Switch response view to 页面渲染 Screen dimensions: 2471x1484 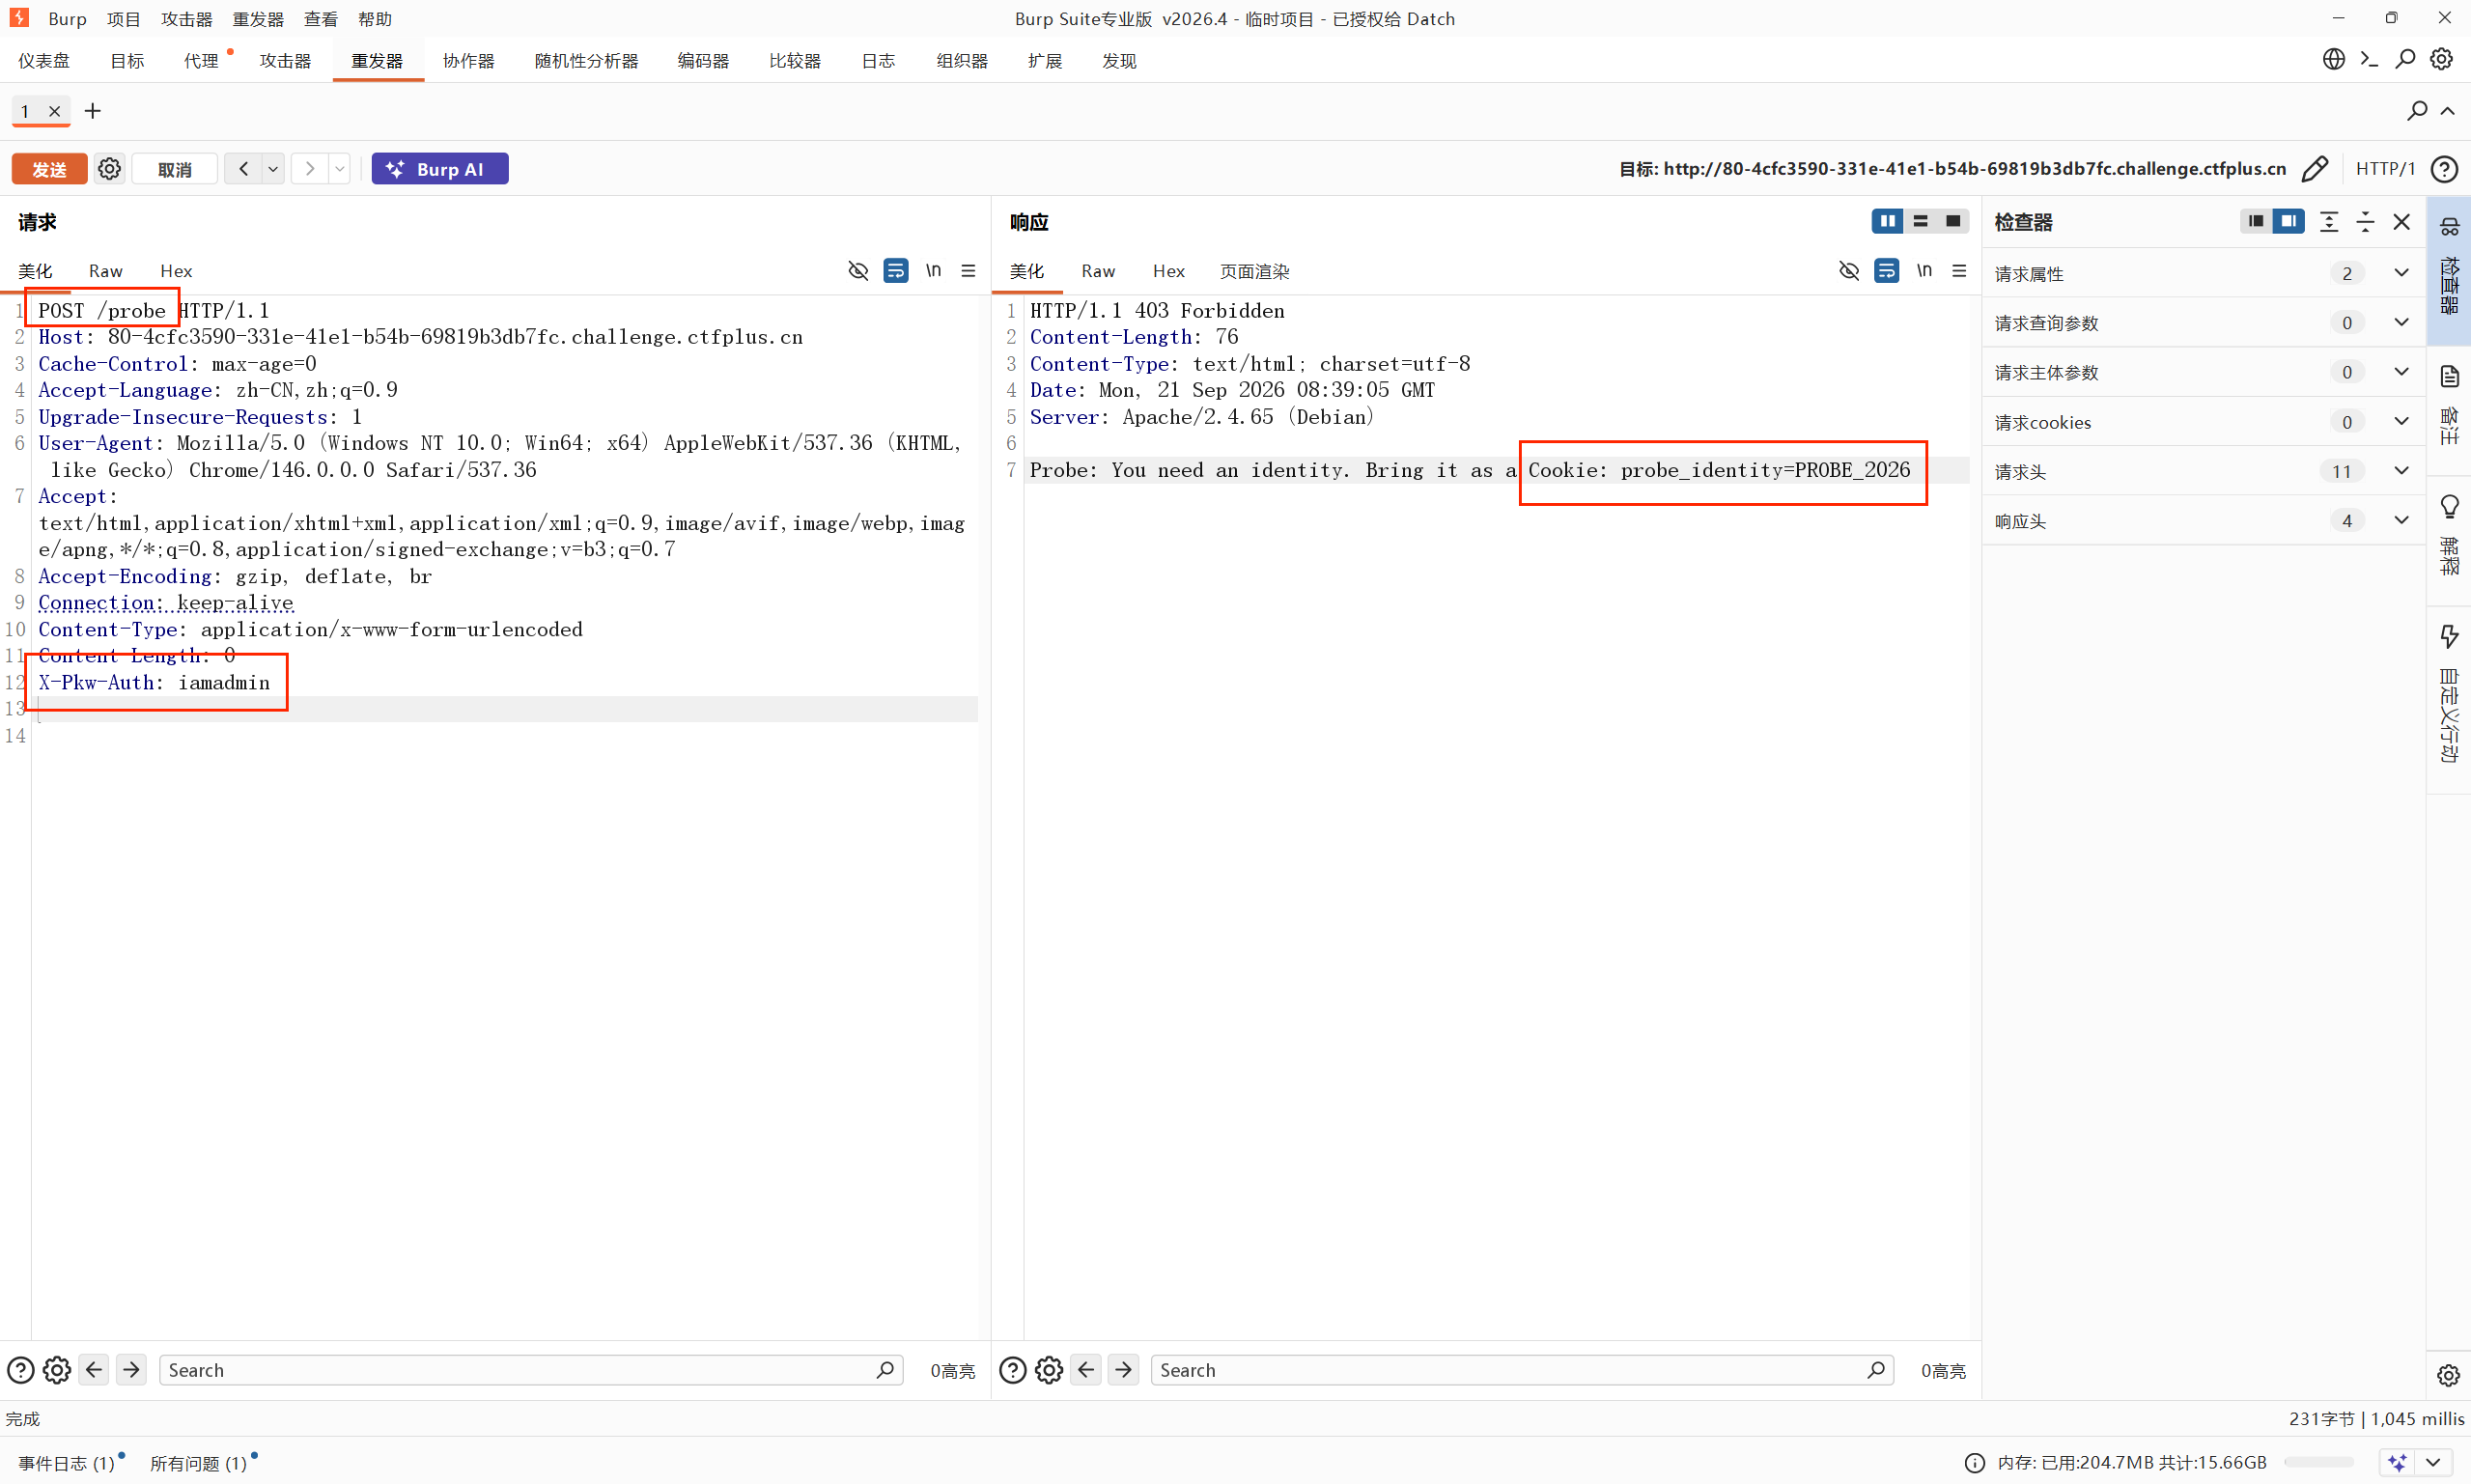click(x=1254, y=271)
